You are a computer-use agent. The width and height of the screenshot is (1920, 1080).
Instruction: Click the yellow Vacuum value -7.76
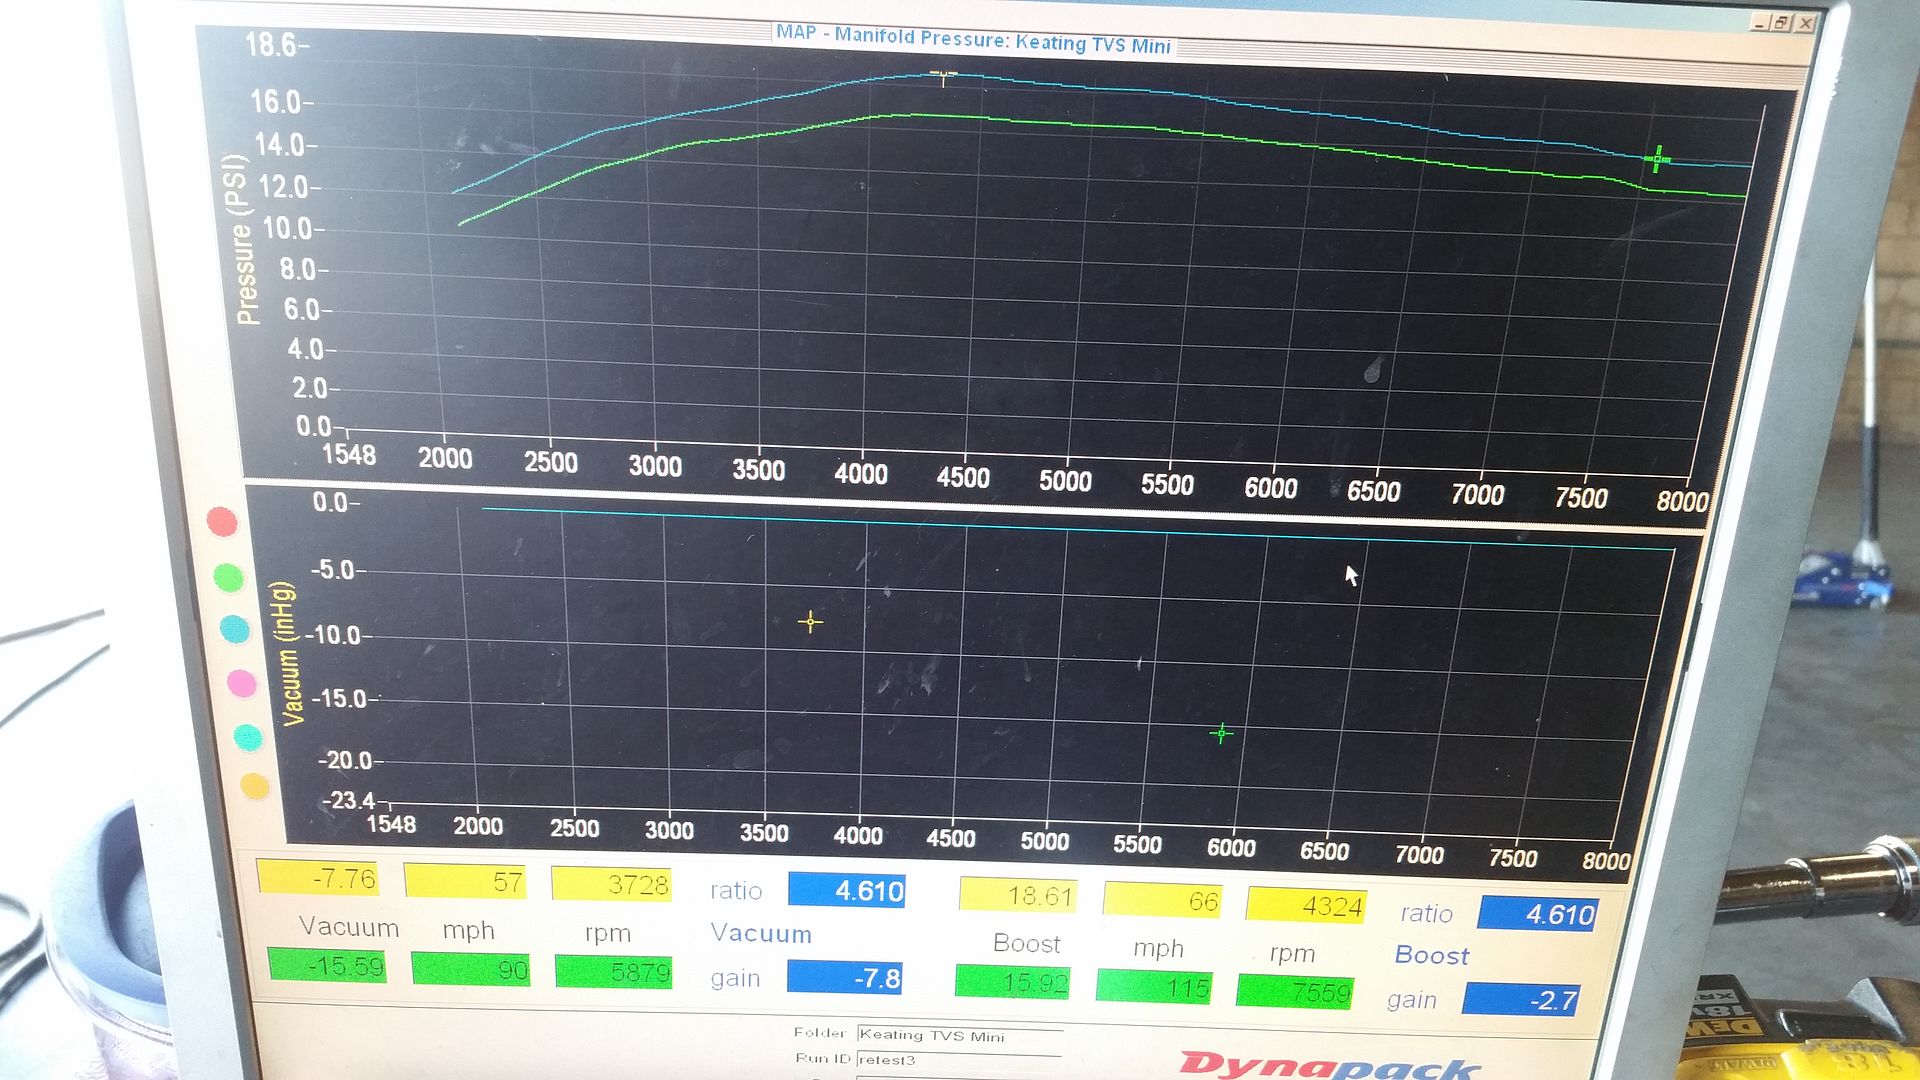pyautogui.click(x=317, y=877)
